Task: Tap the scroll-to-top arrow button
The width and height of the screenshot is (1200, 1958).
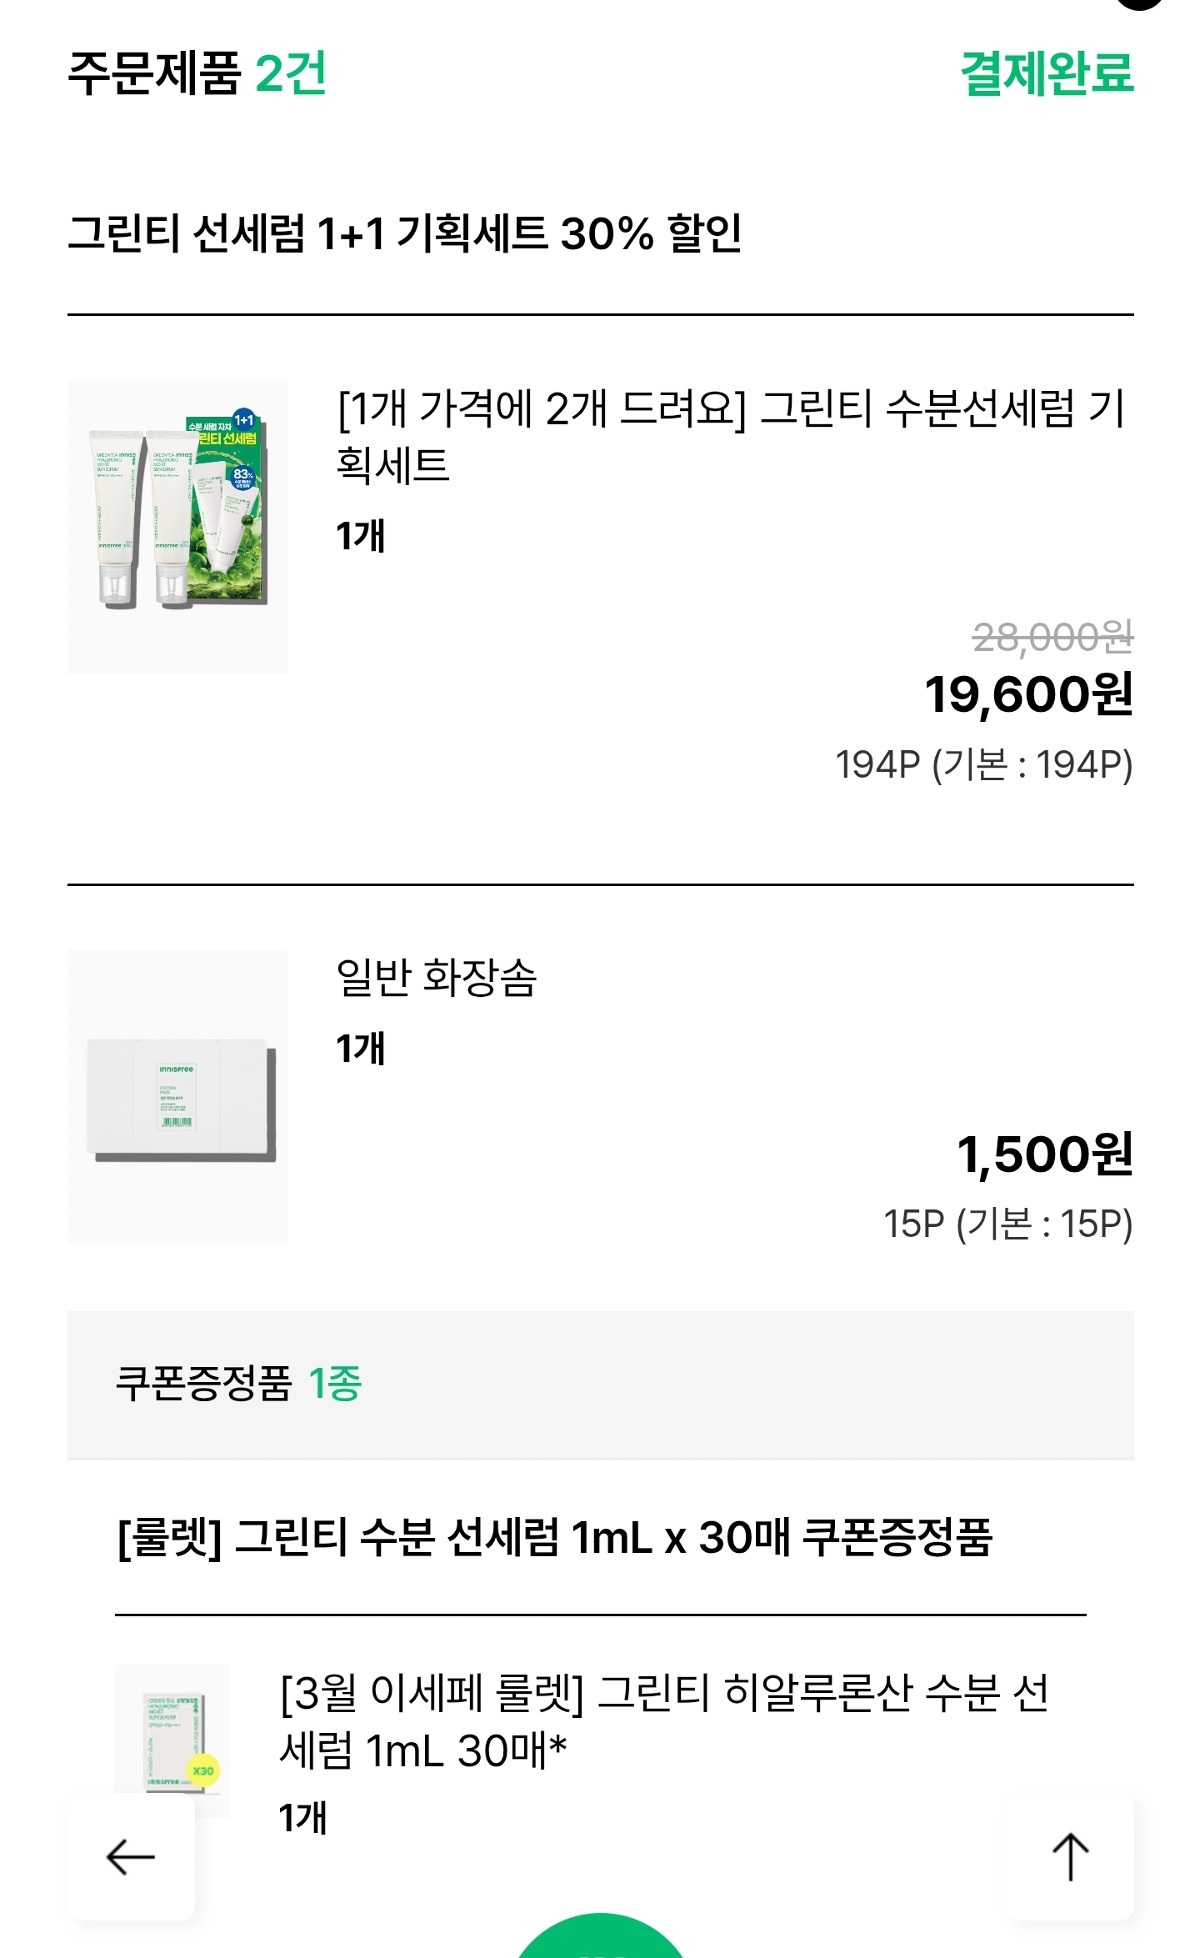Action: click(x=1070, y=1857)
